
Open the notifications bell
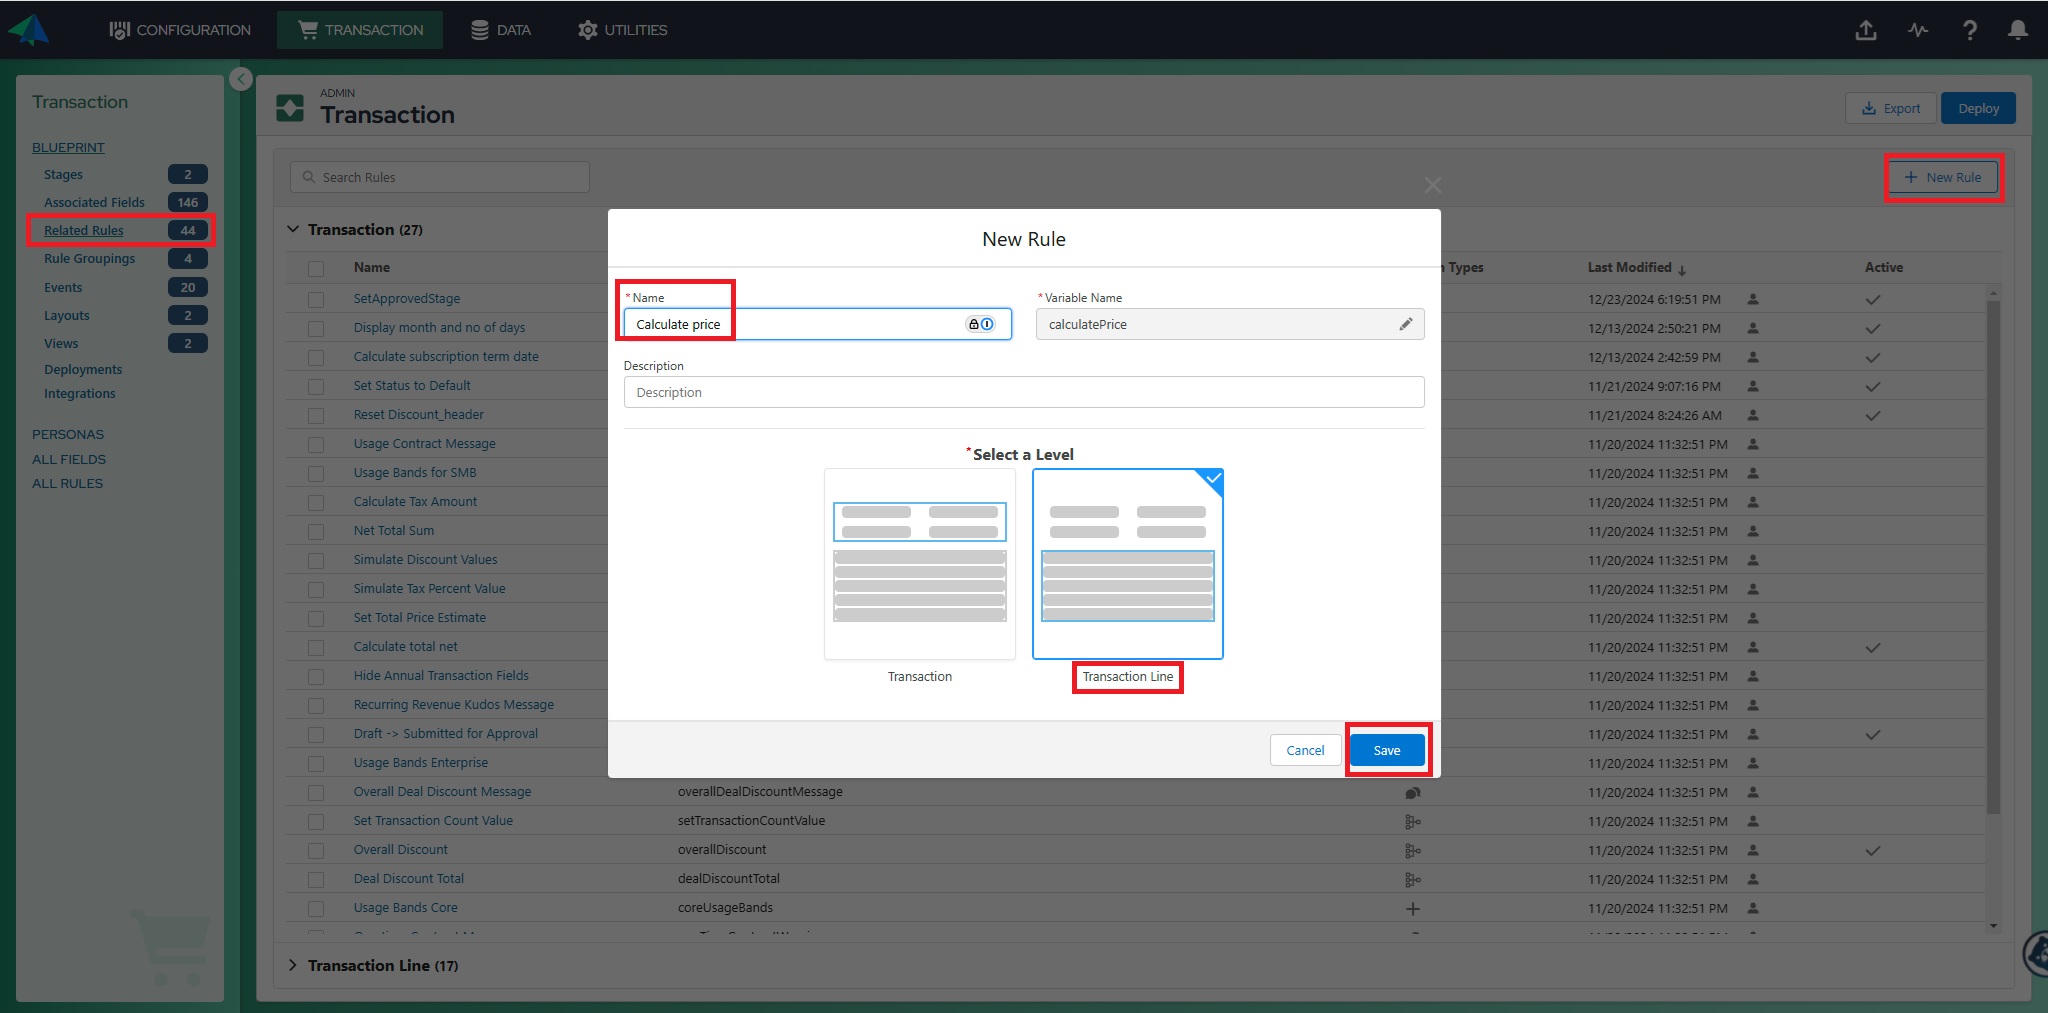[2018, 30]
